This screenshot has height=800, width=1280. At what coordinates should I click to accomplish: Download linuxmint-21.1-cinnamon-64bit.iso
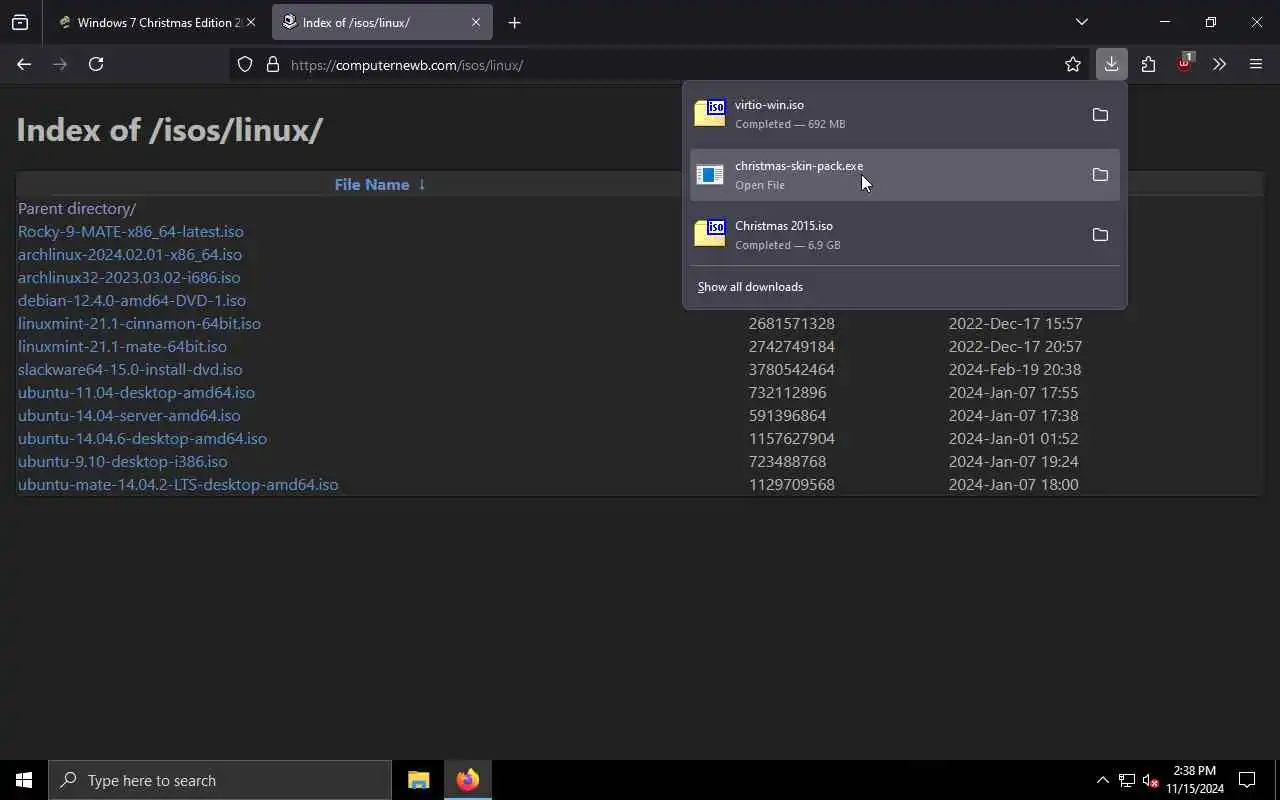click(x=139, y=323)
